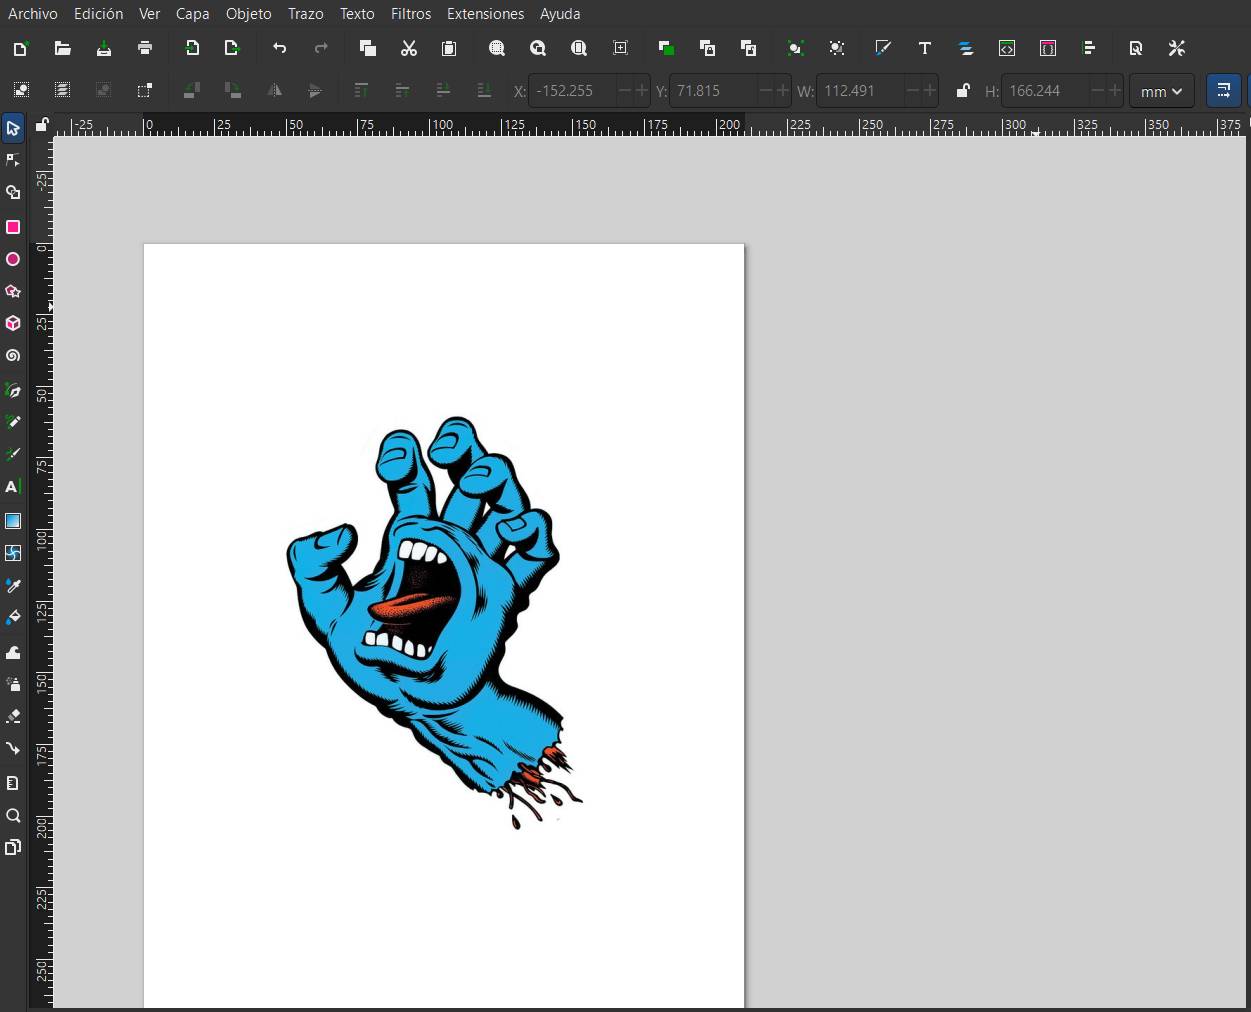Pick the Eyedropper tool
The height and width of the screenshot is (1012, 1251).
(x=13, y=585)
